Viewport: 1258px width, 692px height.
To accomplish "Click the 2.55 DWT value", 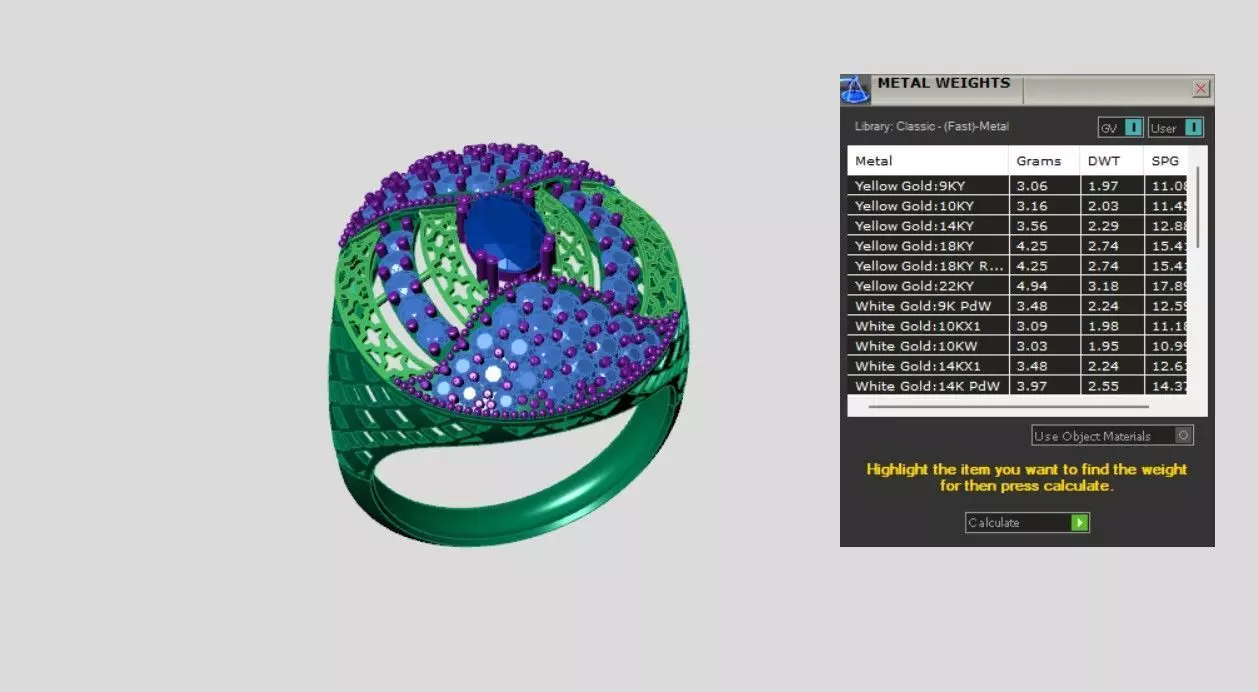I will coord(1102,386).
